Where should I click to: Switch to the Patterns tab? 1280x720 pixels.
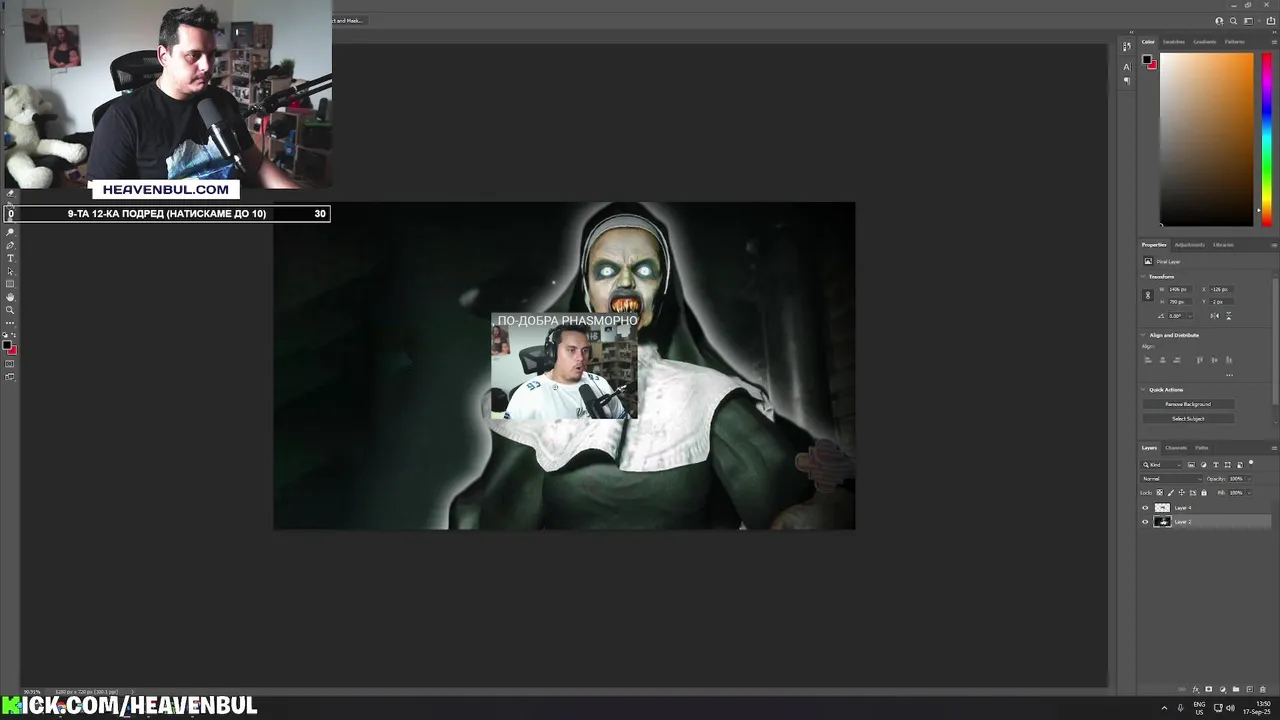pyautogui.click(x=1235, y=42)
